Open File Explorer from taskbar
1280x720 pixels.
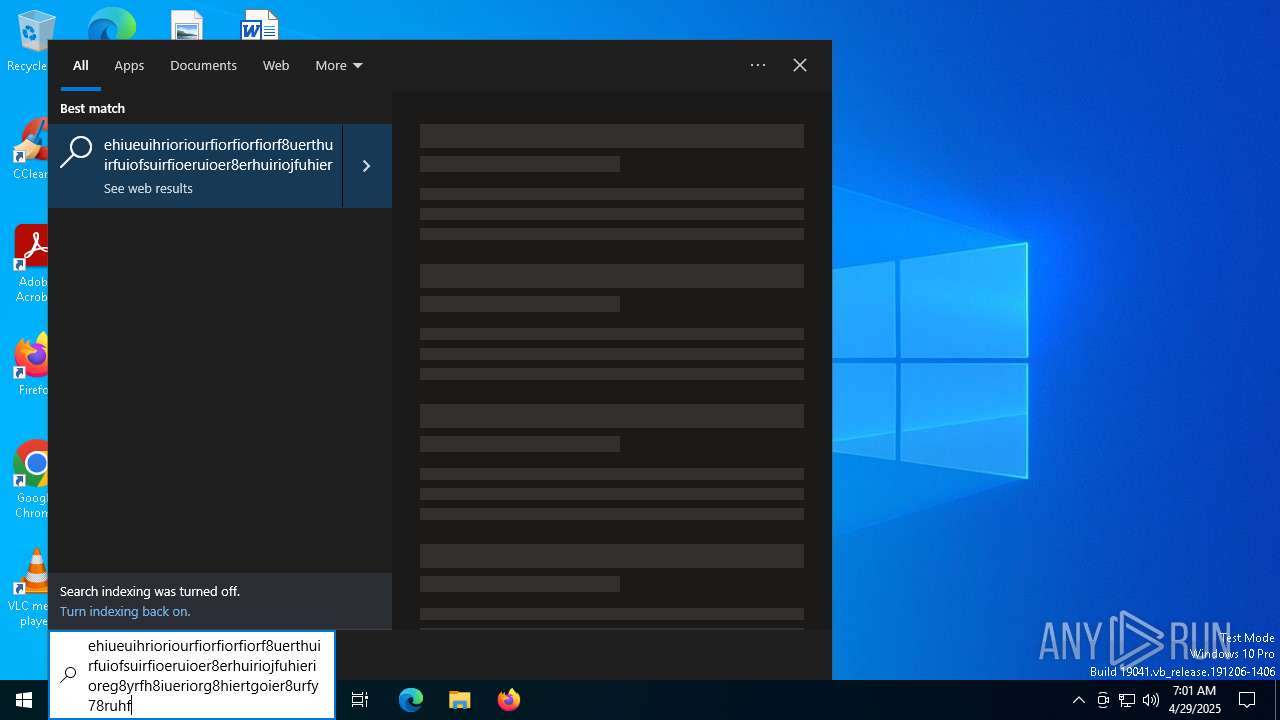pos(460,700)
